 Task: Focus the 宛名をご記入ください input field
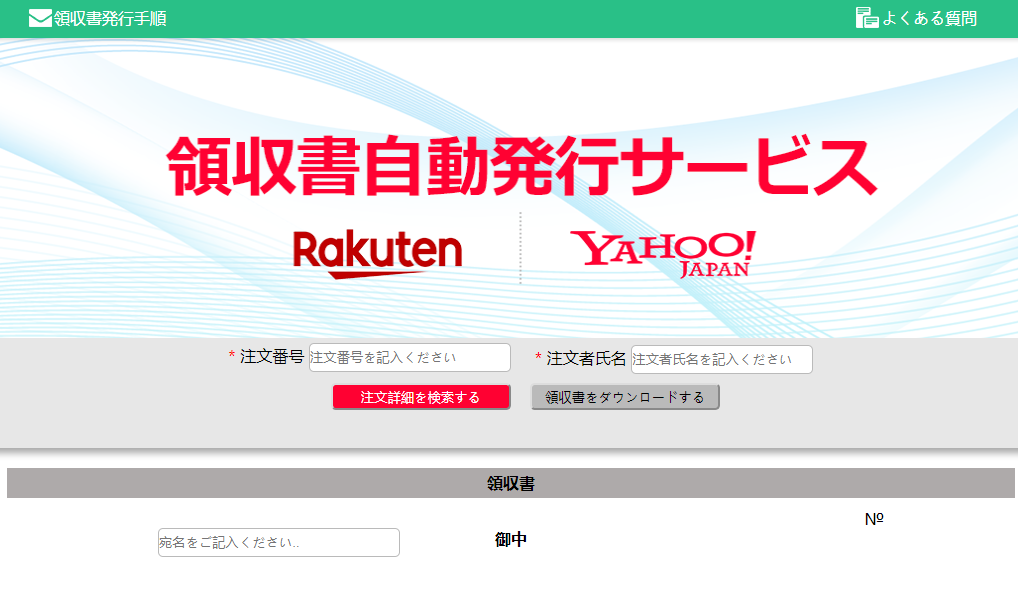(279, 542)
